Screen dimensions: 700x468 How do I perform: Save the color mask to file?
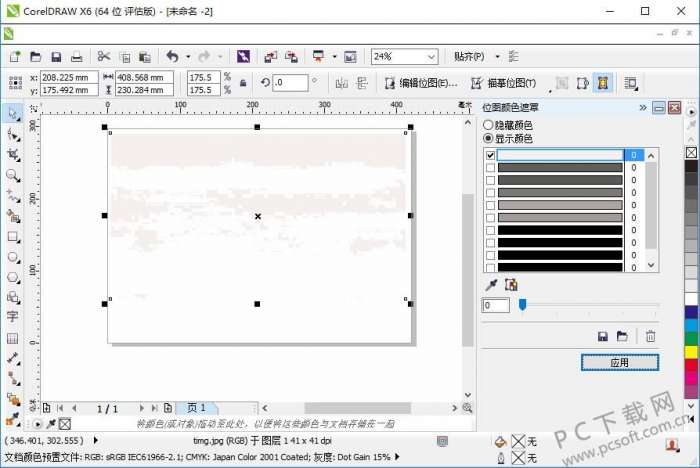coord(603,336)
